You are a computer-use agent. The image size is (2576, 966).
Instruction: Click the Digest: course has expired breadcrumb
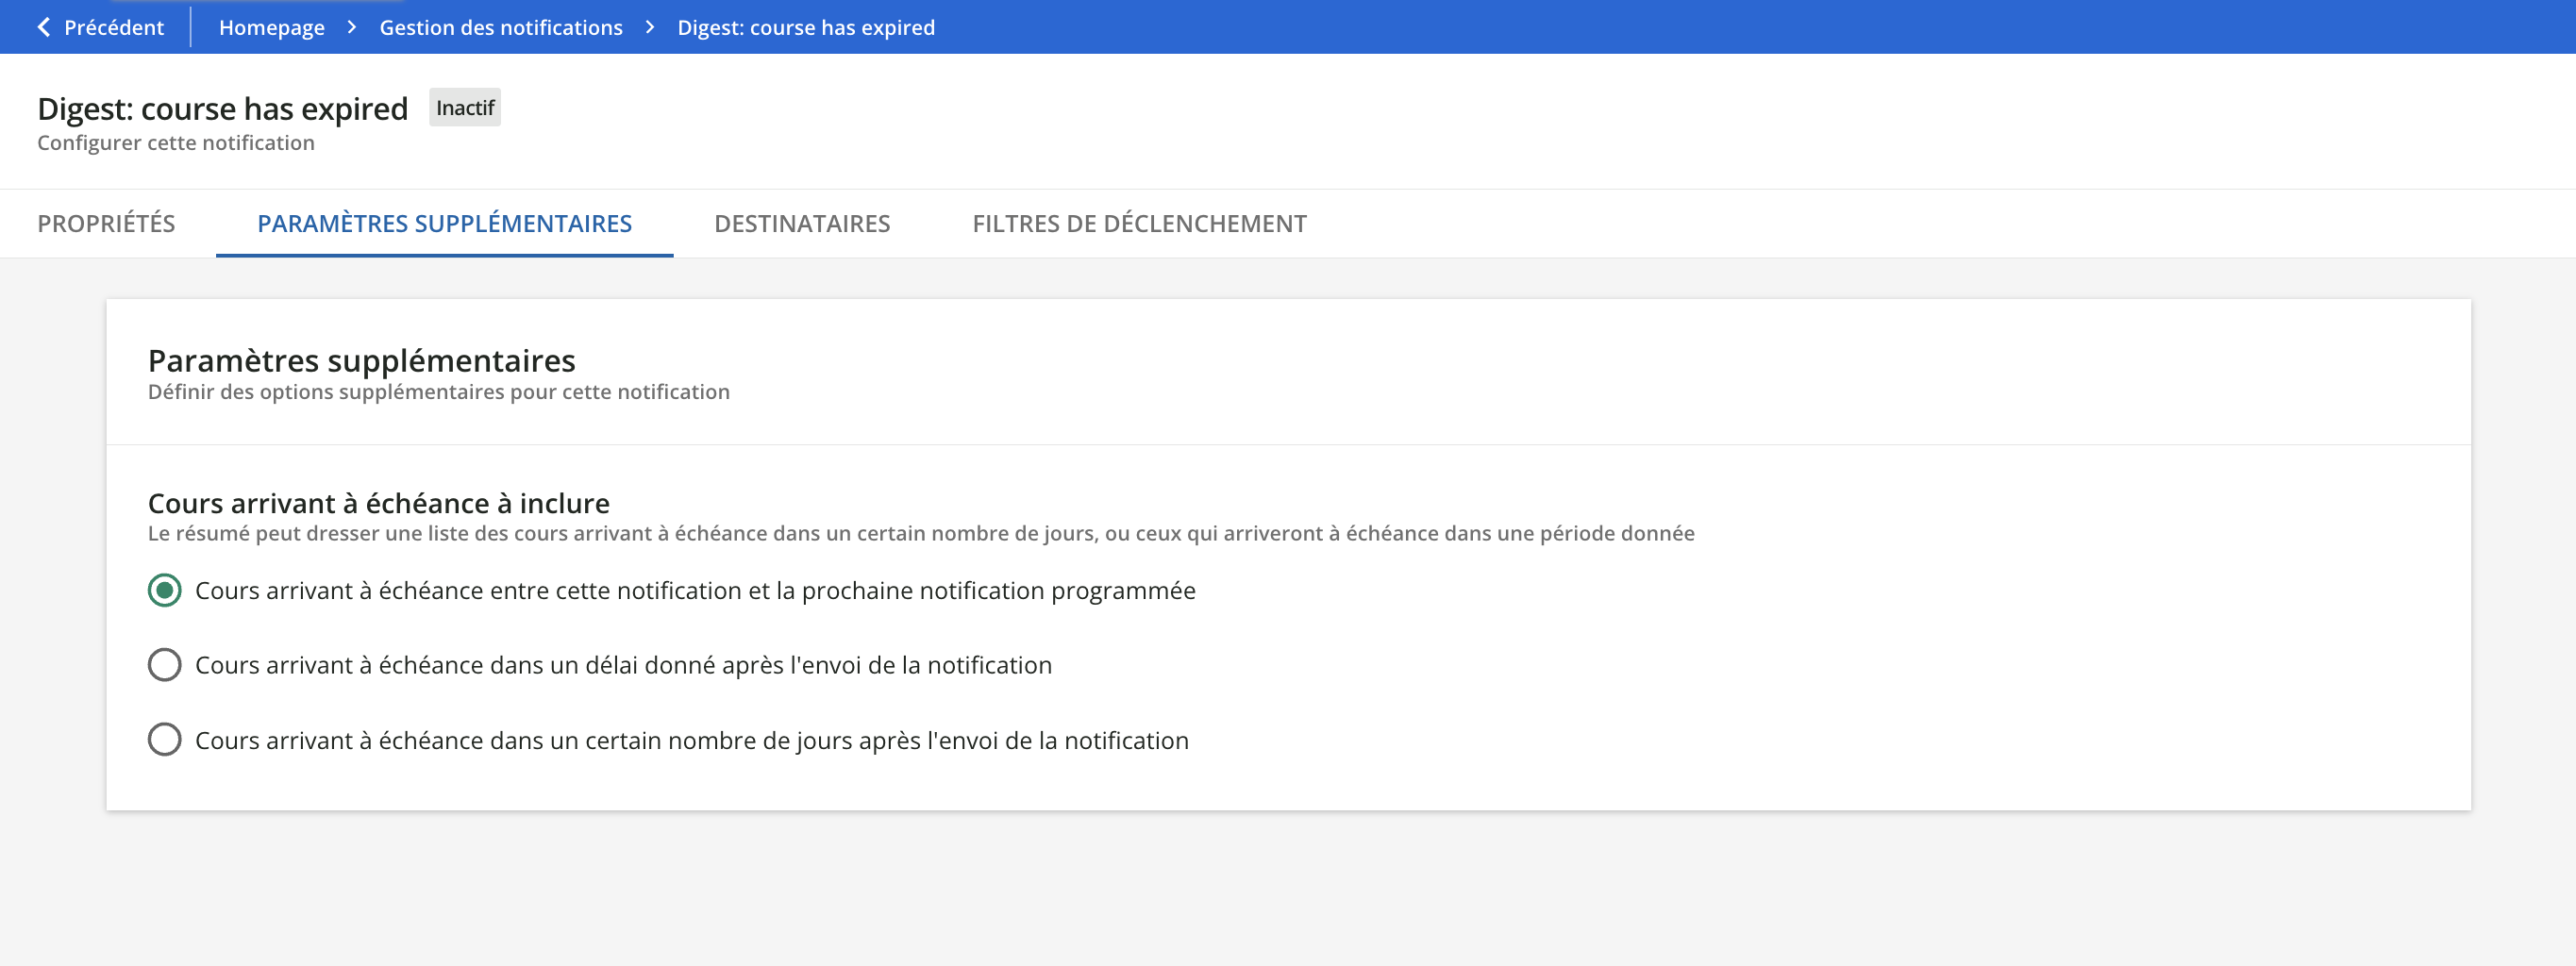pyautogui.click(x=806, y=27)
